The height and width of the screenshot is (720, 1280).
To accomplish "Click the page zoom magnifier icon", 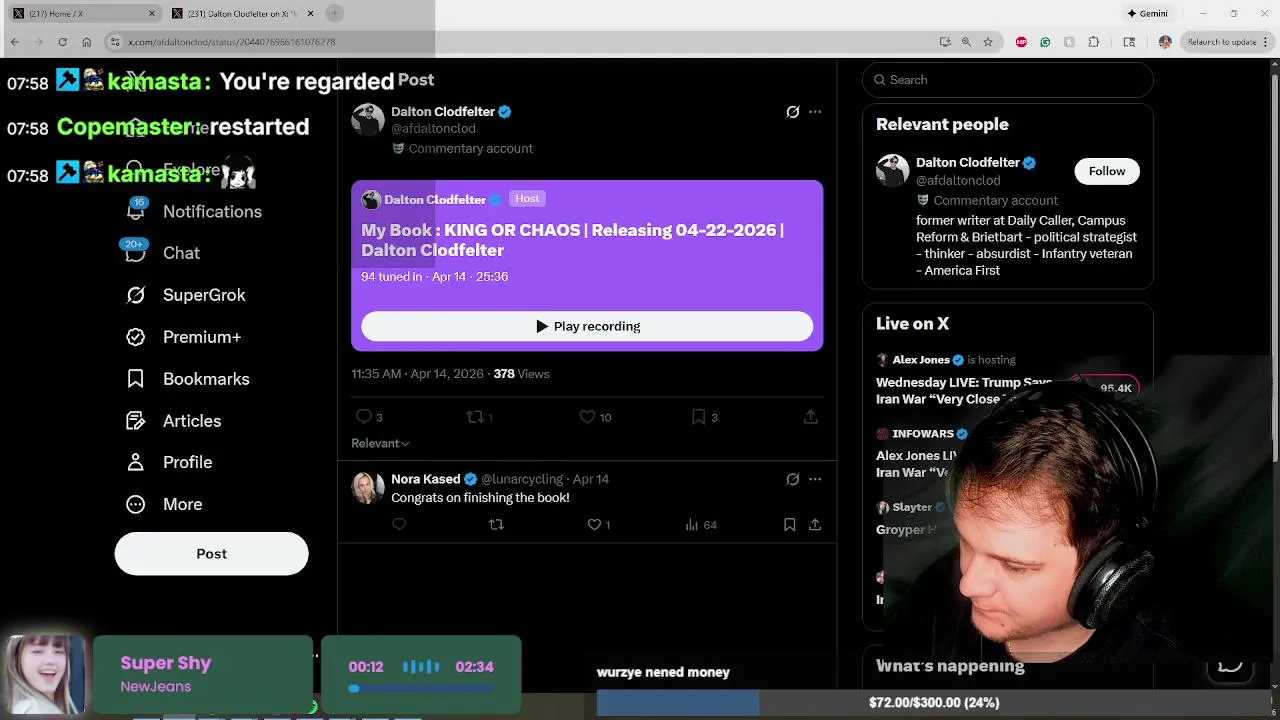I will click(966, 42).
